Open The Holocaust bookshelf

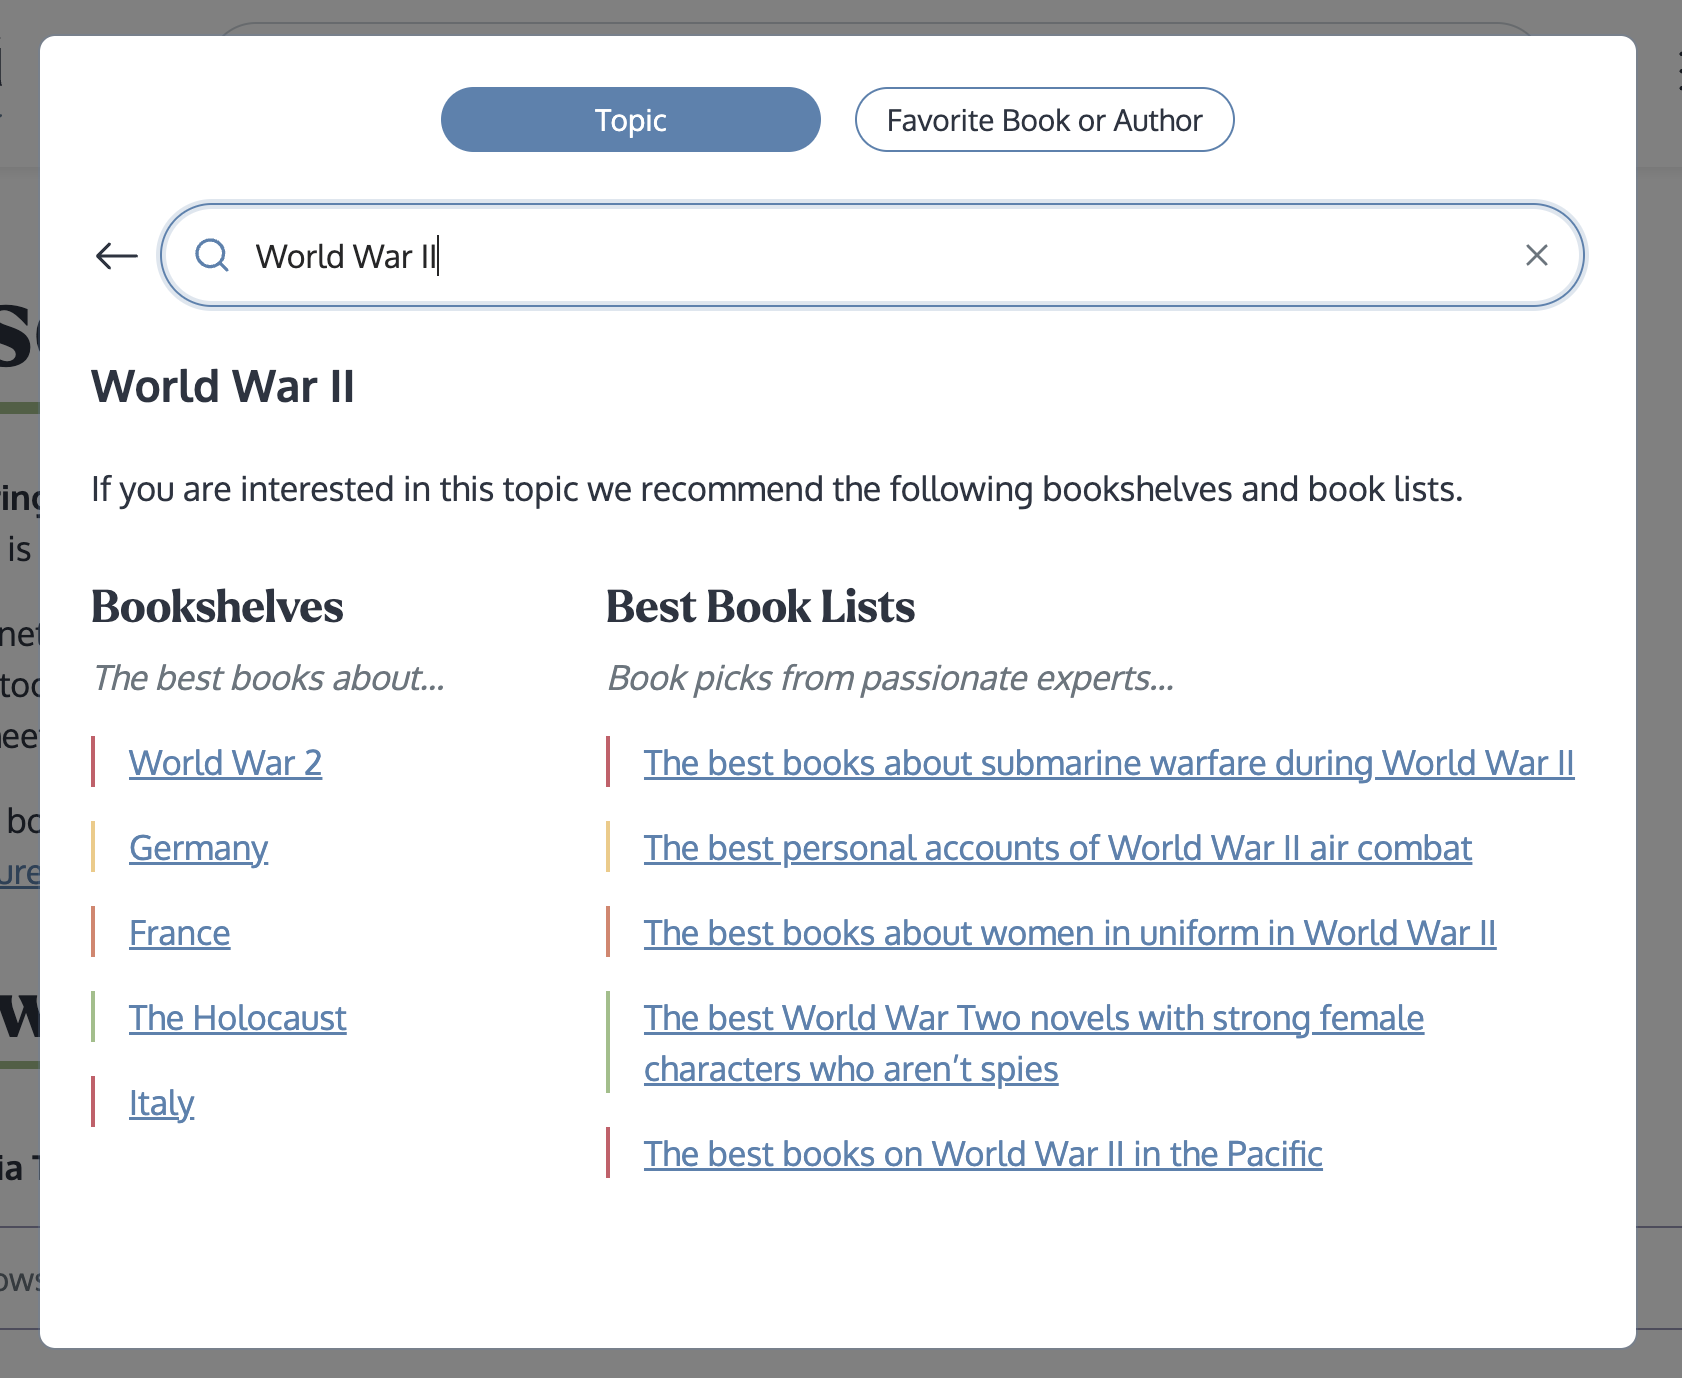[x=237, y=1018]
